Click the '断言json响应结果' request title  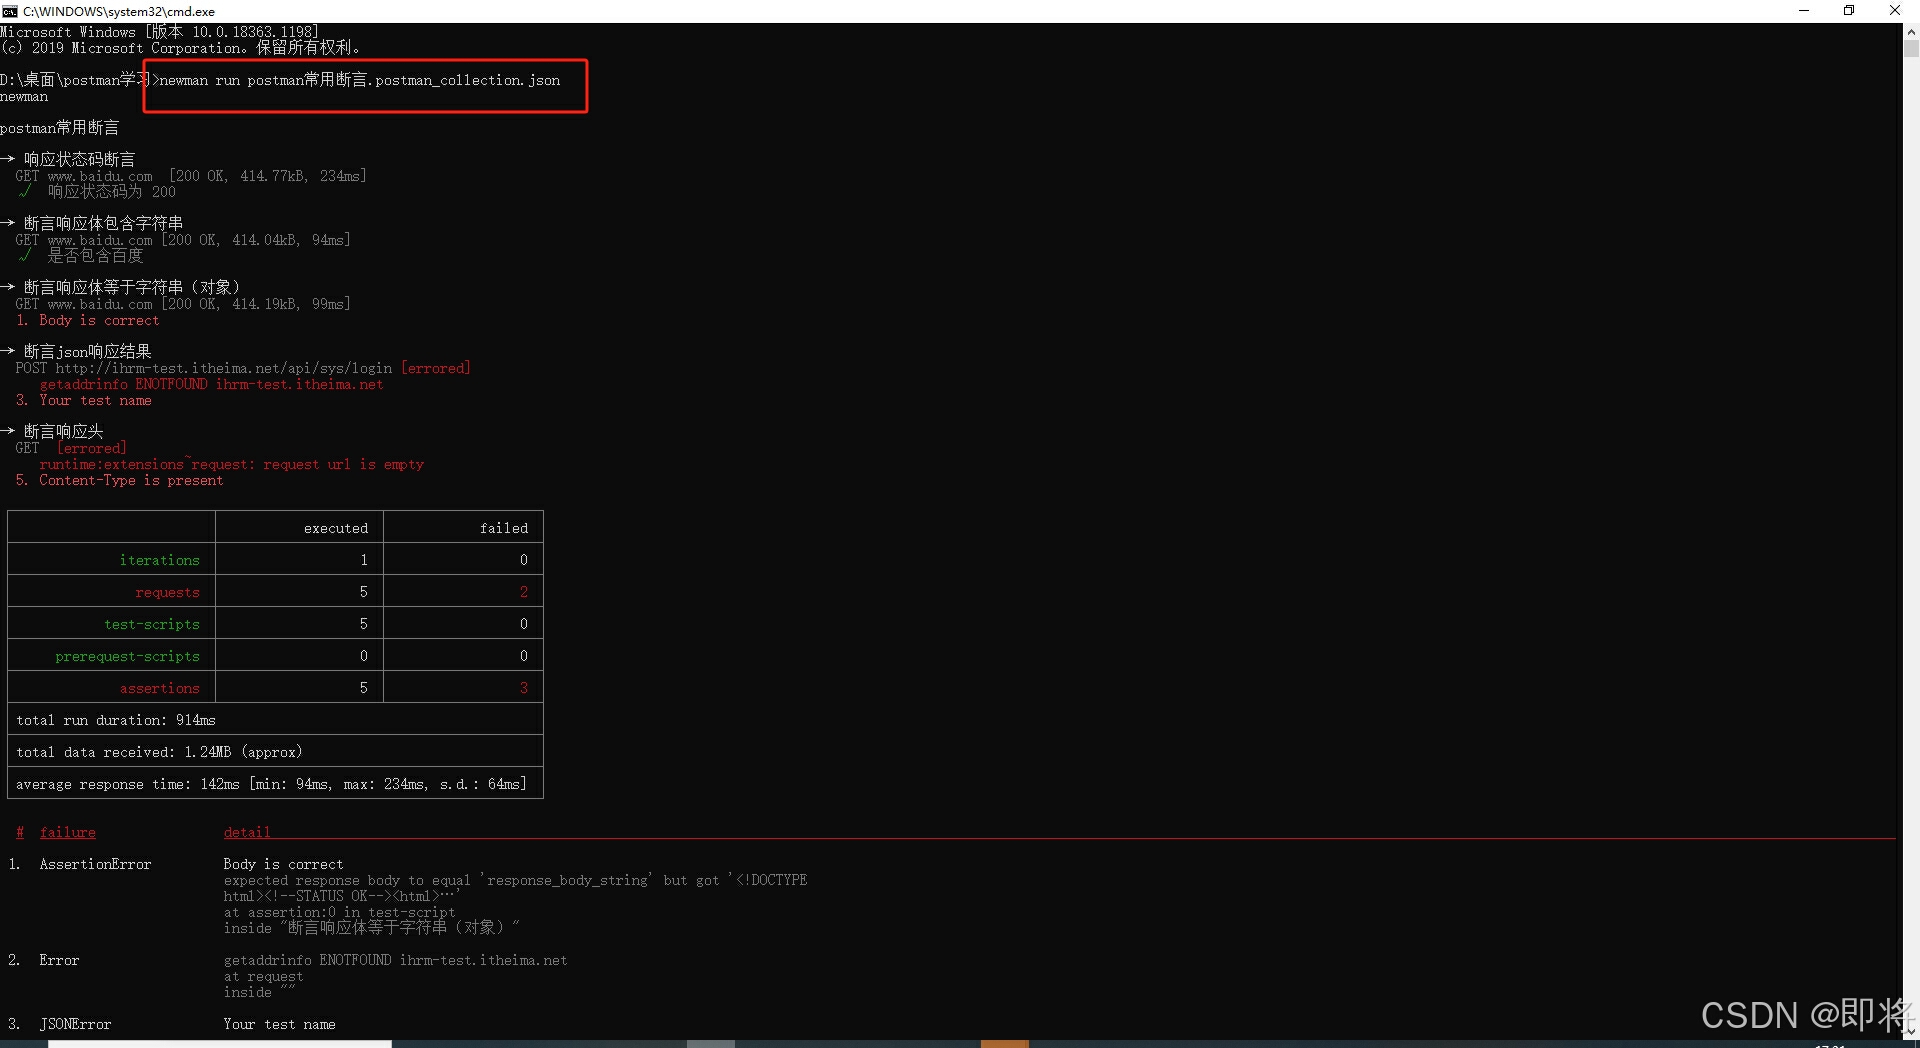(87, 352)
